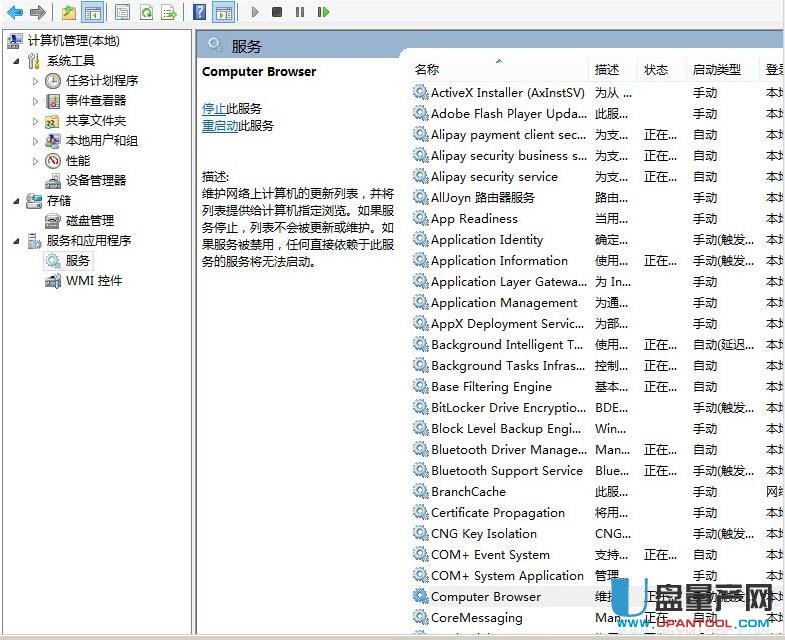This screenshot has height=640, width=785.
Task: Select the CNG Key Isolation service
Action: tap(597, 534)
